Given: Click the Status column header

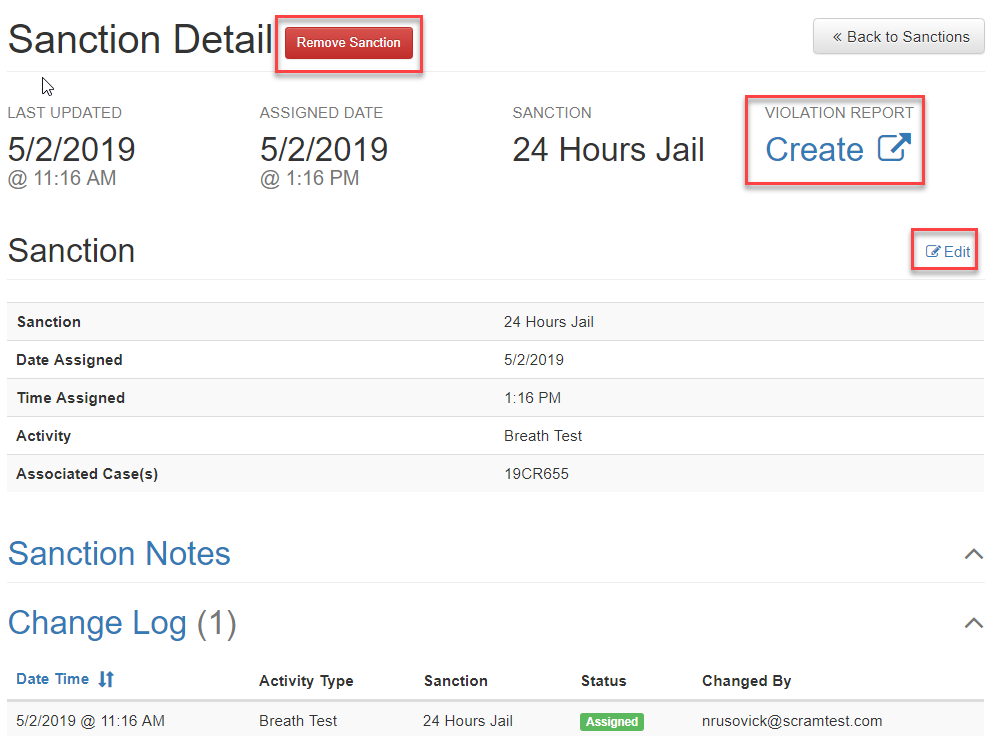Looking at the screenshot, I should (x=603, y=681).
